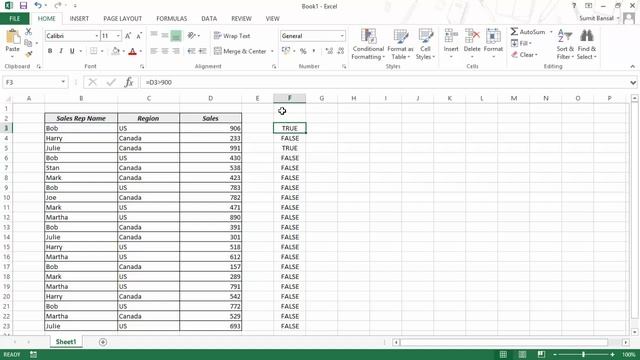Click the increase decimal icon

coord(329,51)
